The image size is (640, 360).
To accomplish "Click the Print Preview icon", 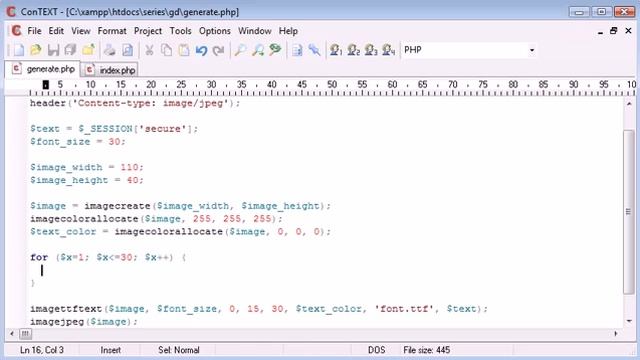I will [x=127, y=50].
